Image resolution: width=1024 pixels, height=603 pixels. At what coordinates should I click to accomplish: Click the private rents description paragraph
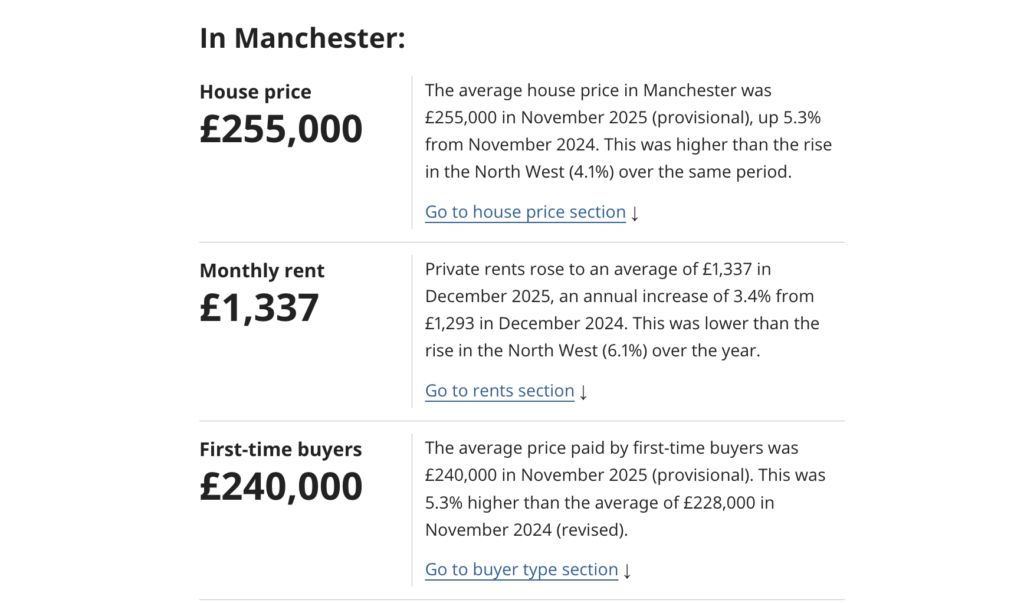click(620, 309)
